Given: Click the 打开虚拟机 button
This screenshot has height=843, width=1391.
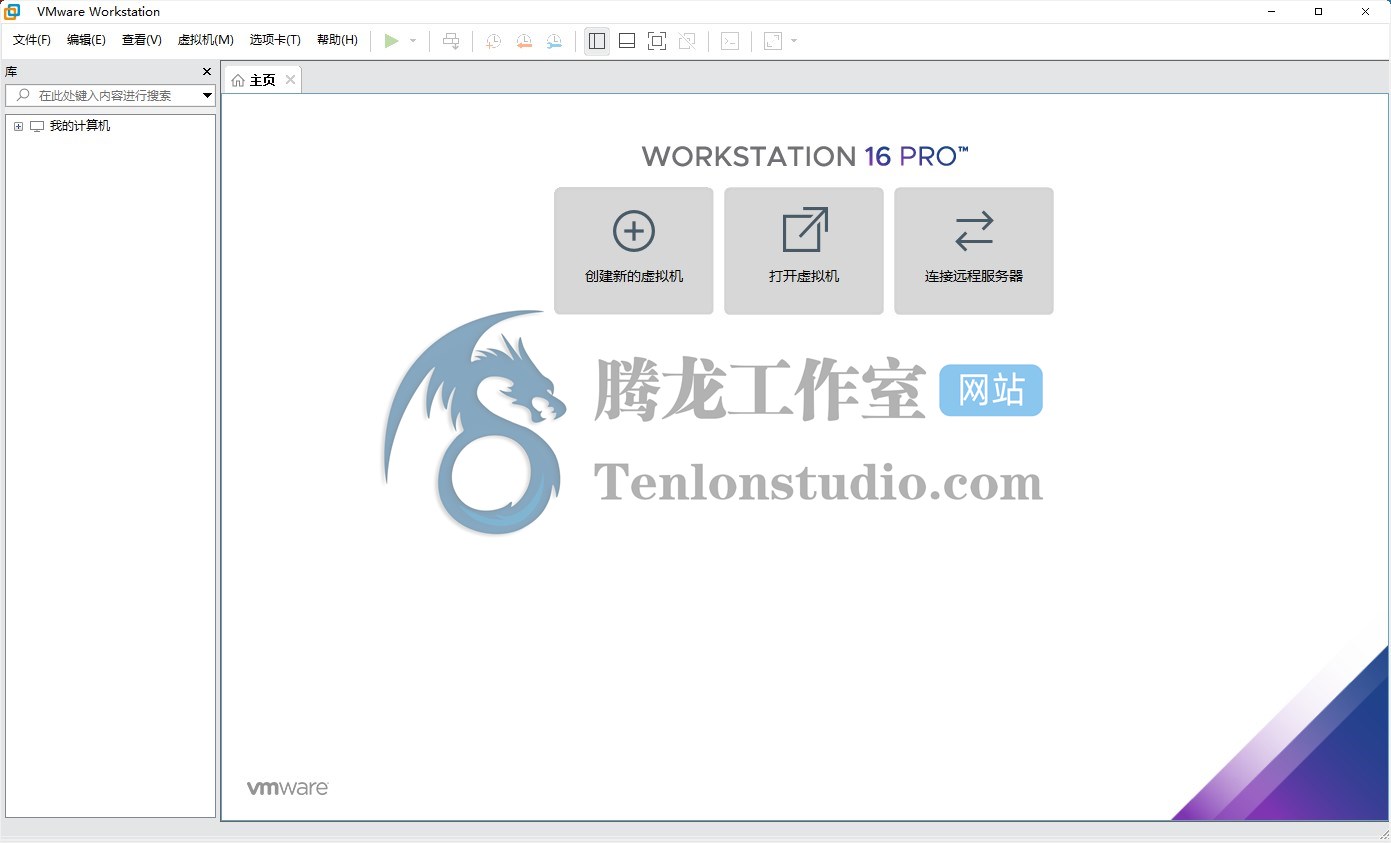Looking at the screenshot, I should pos(804,251).
